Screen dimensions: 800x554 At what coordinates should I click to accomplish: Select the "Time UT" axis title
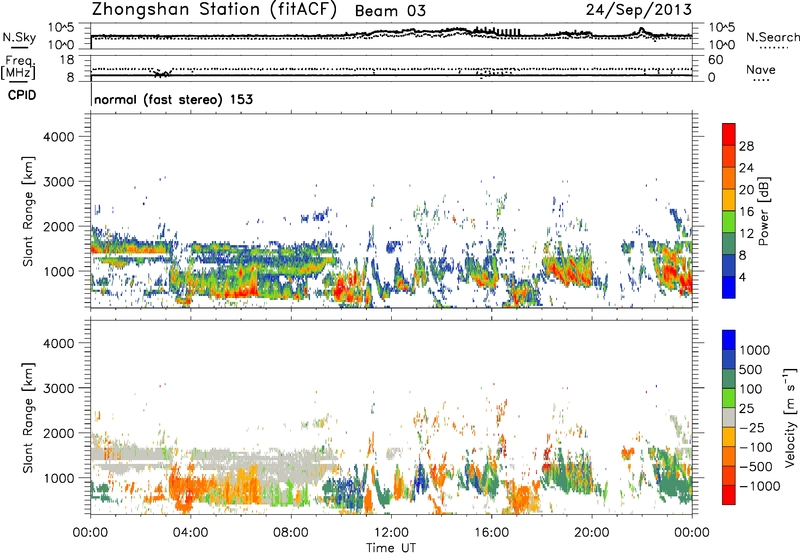[391, 548]
